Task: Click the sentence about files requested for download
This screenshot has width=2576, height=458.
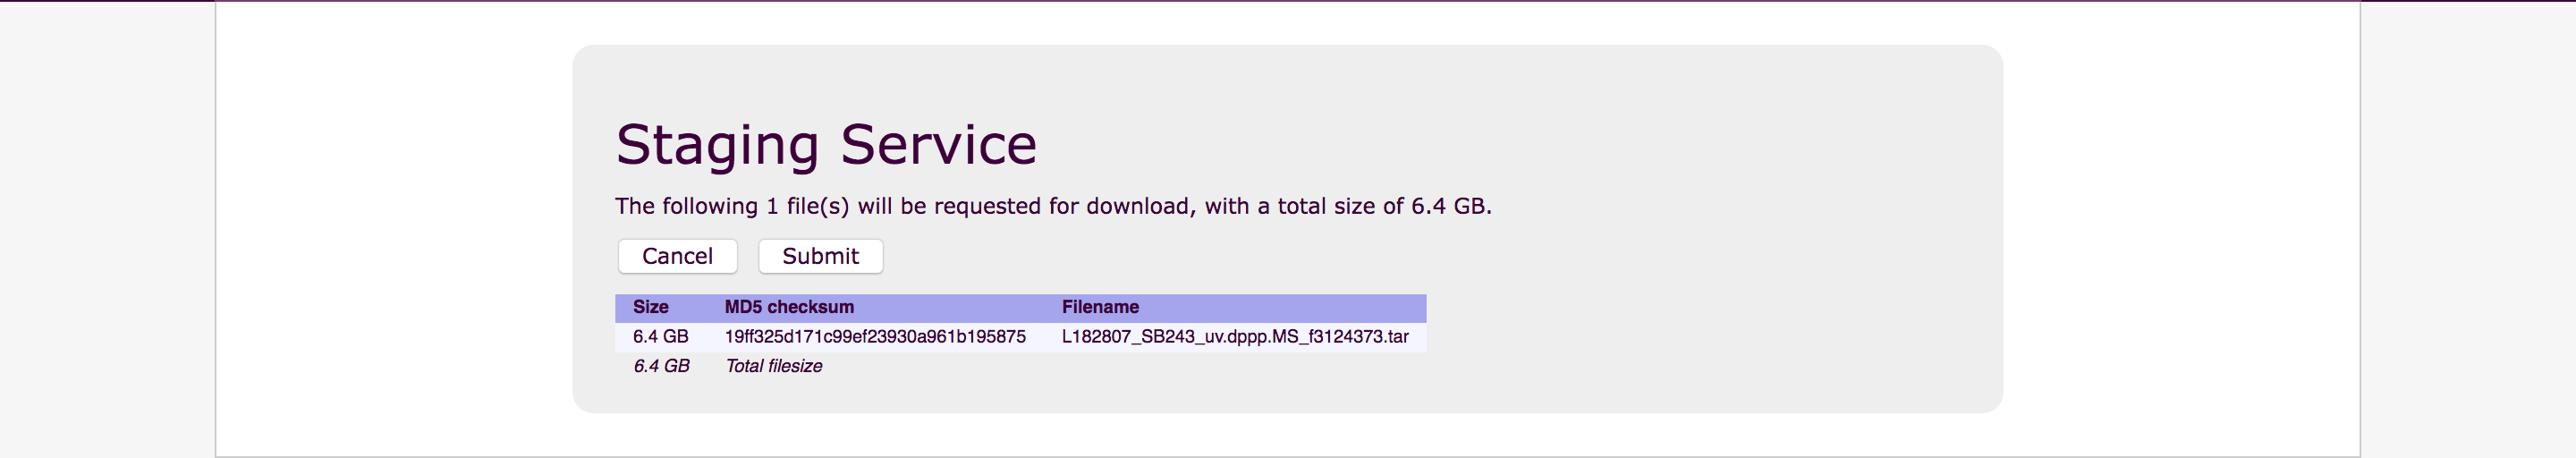Action: pos(1052,206)
